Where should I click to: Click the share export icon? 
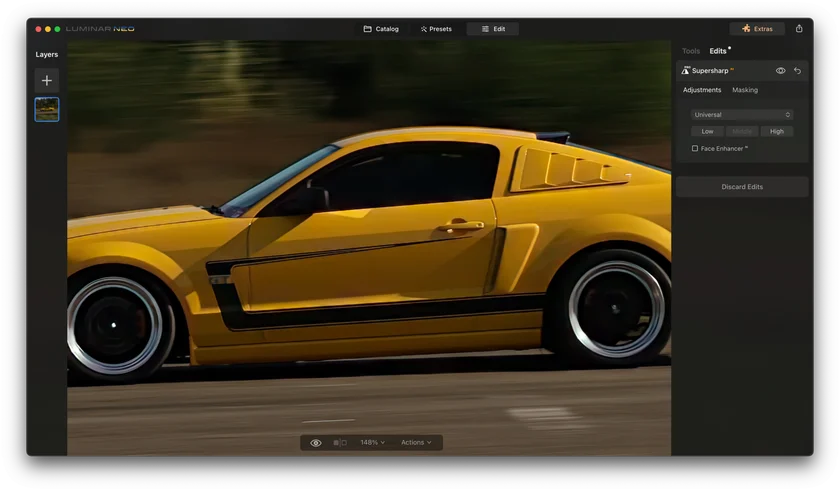point(799,29)
